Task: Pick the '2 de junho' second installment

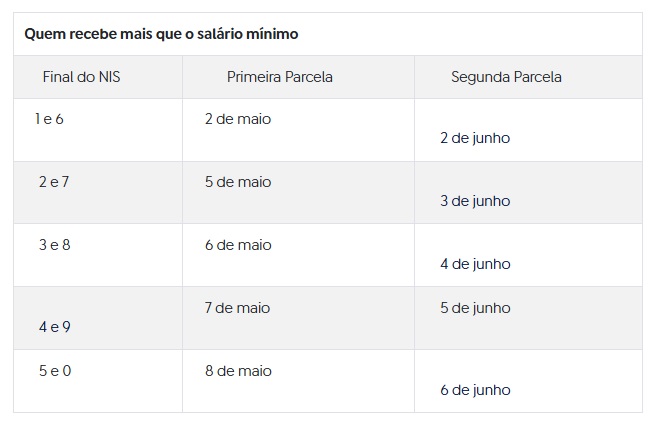Action: [x=475, y=138]
